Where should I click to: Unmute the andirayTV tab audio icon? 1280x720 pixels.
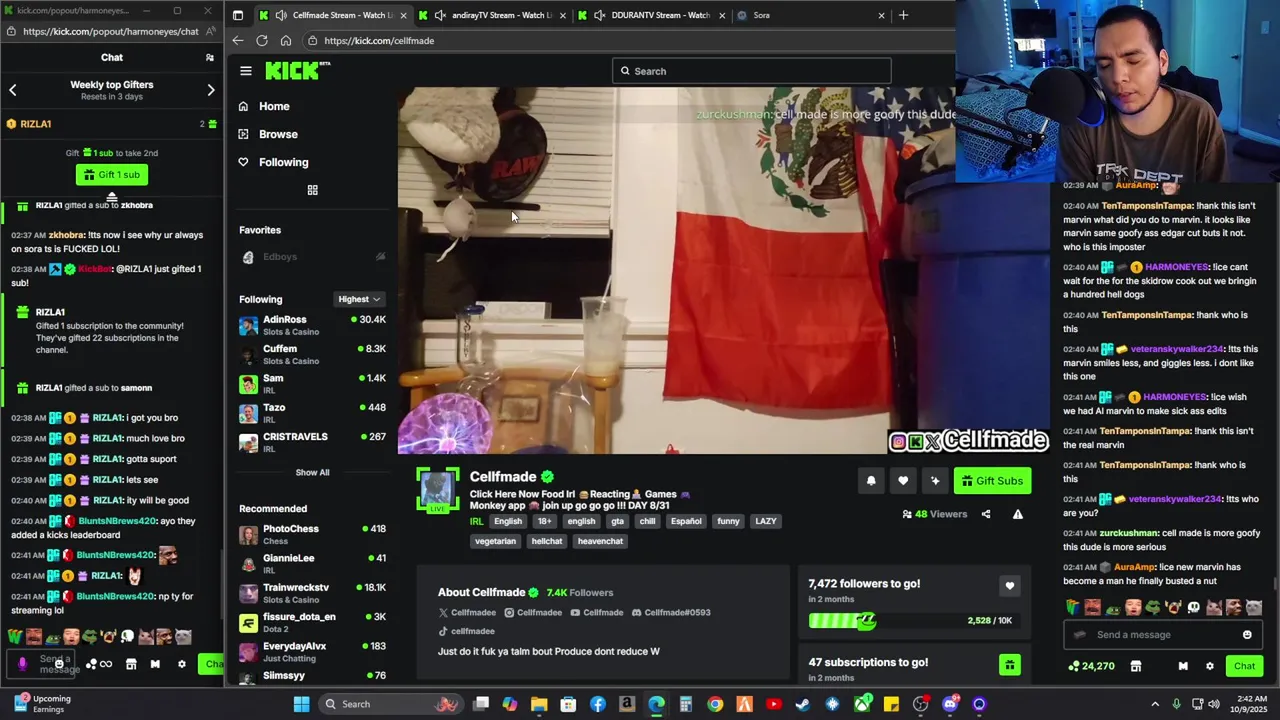(x=440, y=15)
